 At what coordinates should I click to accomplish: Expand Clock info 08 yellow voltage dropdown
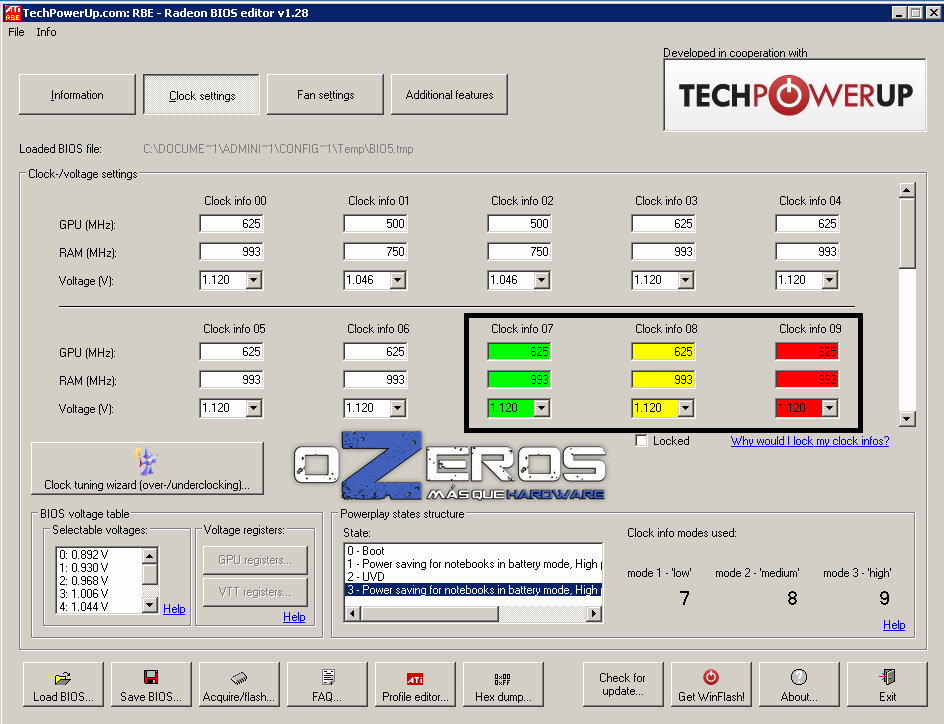click(686, 408)
